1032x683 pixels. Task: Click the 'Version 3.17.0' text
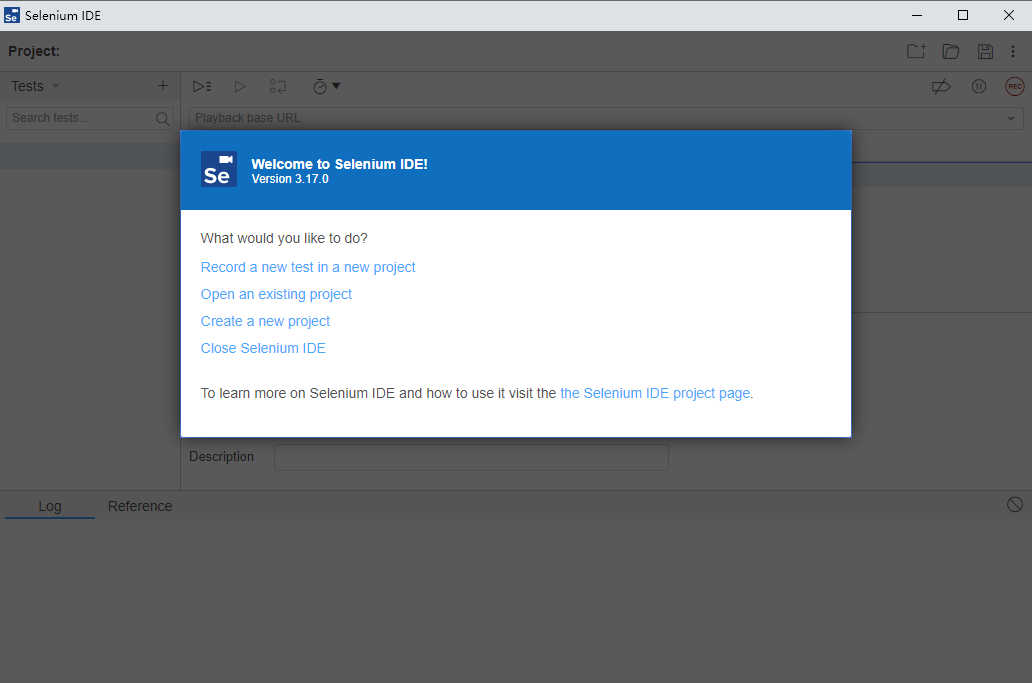coord(290,179)
